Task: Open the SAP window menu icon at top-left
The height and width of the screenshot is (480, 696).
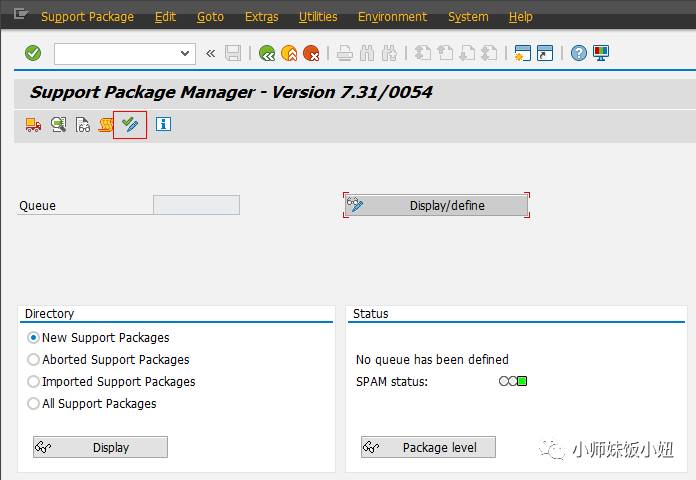Action: point(20,15)
